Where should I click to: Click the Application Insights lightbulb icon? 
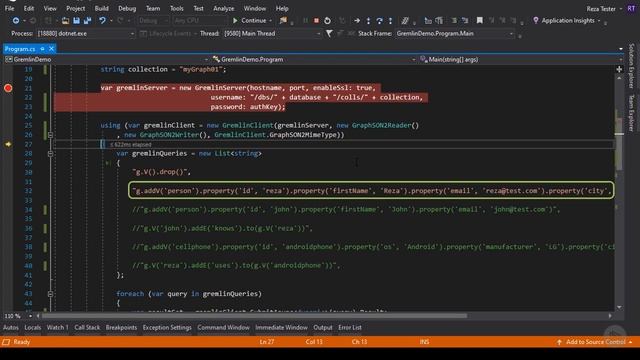[x=536, y=20]
